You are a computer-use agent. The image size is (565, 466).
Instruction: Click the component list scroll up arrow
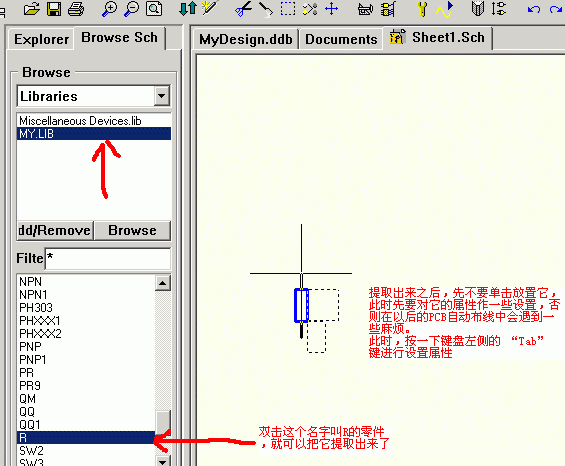tap(163, 283)
